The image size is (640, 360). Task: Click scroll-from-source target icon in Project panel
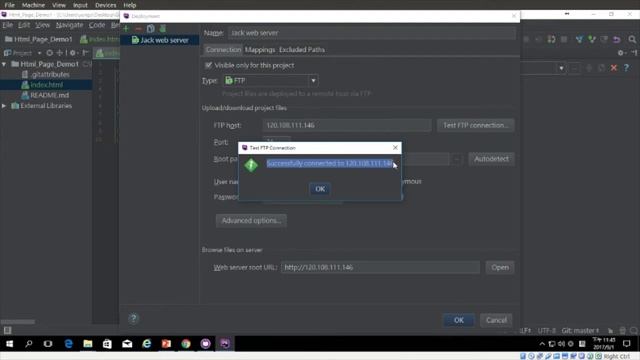pos(49,53)
